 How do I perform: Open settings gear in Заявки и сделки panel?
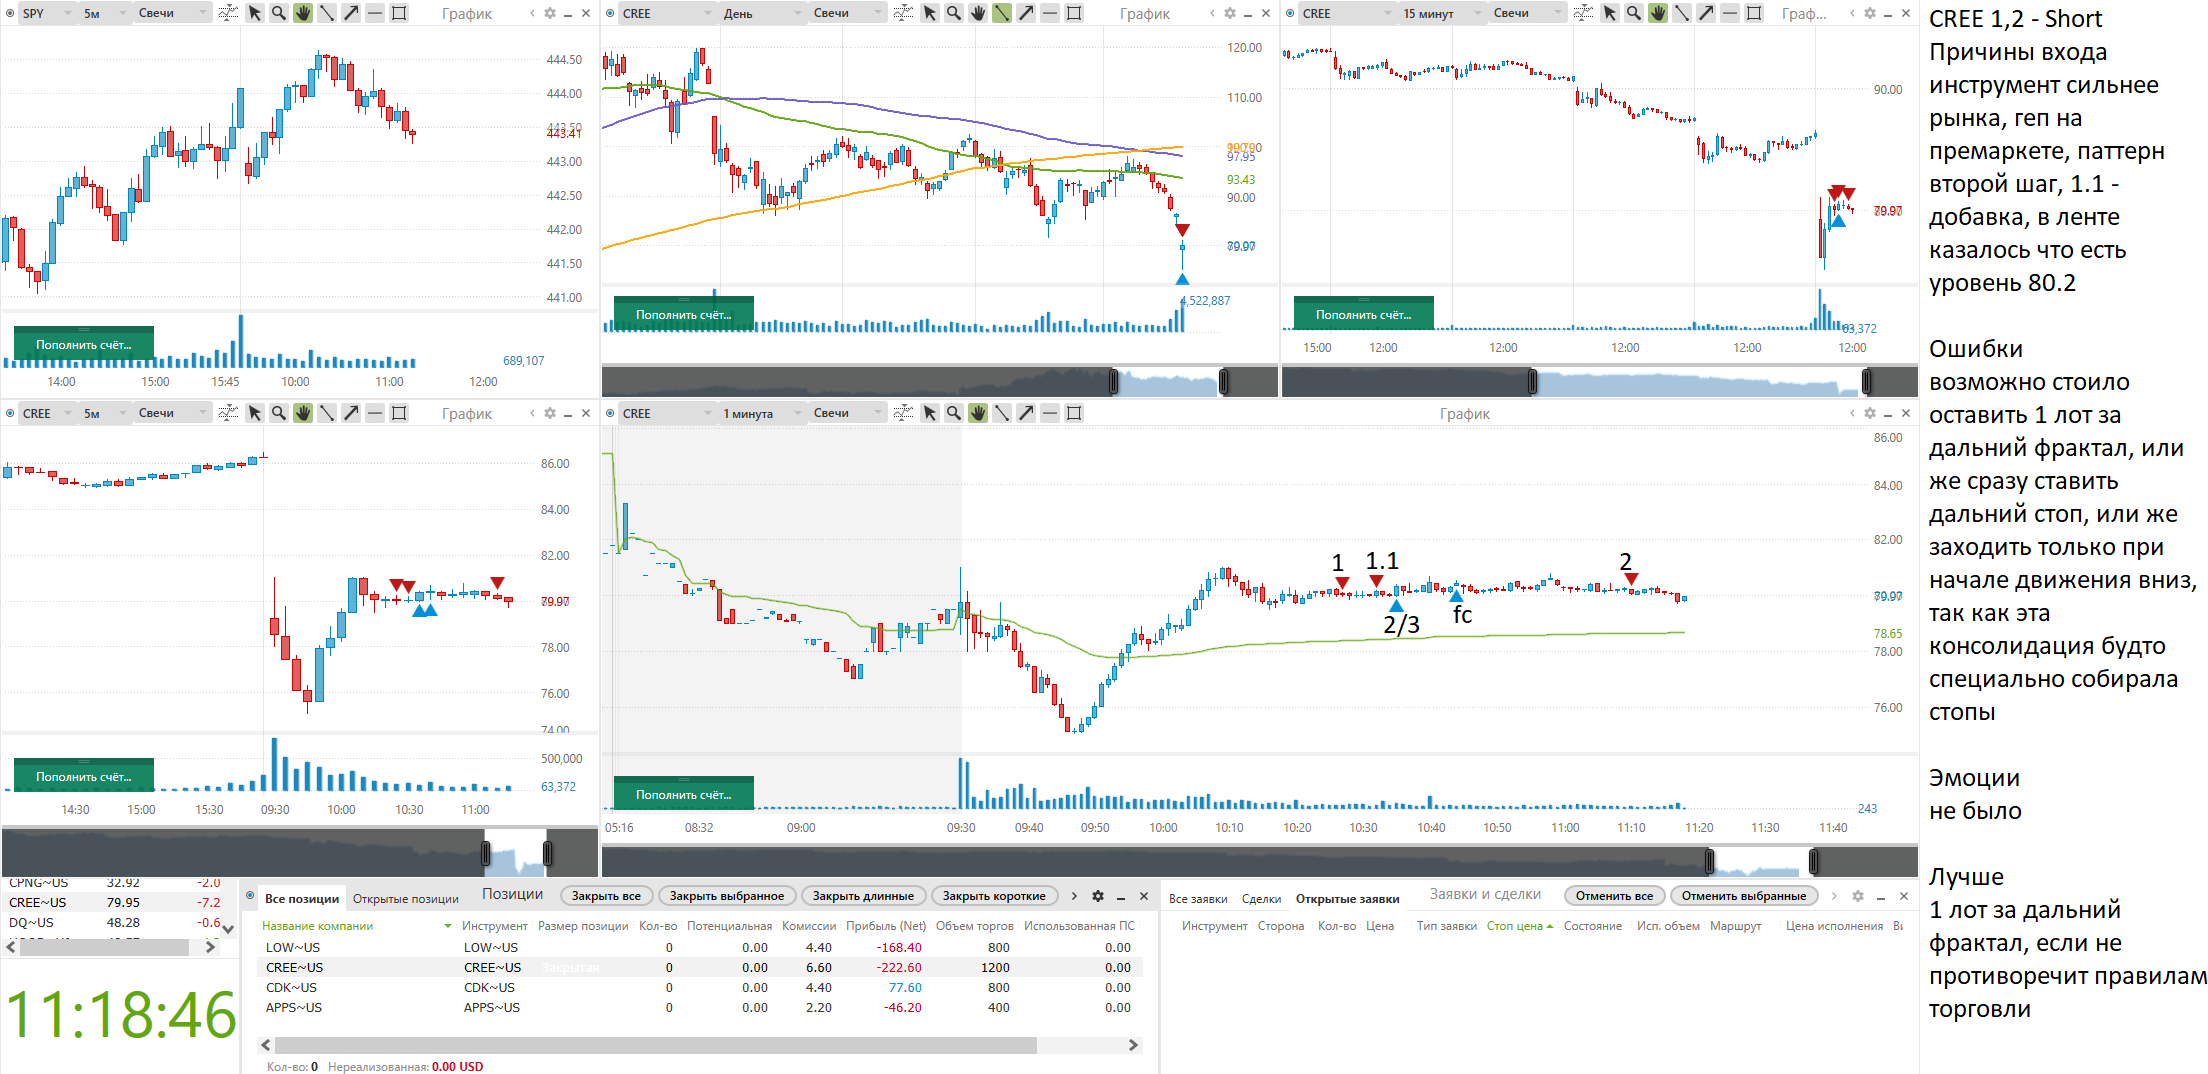(1857, 896)
